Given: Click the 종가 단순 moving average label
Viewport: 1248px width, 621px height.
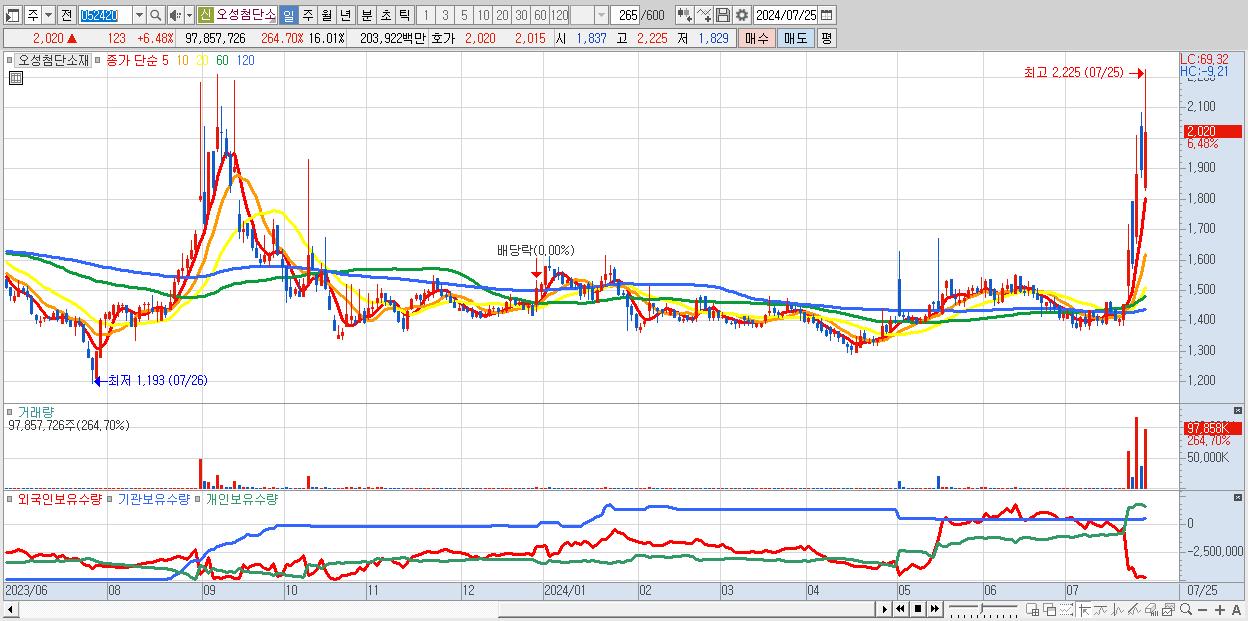Looking at the screenshot, I should (x=130, y=60).
